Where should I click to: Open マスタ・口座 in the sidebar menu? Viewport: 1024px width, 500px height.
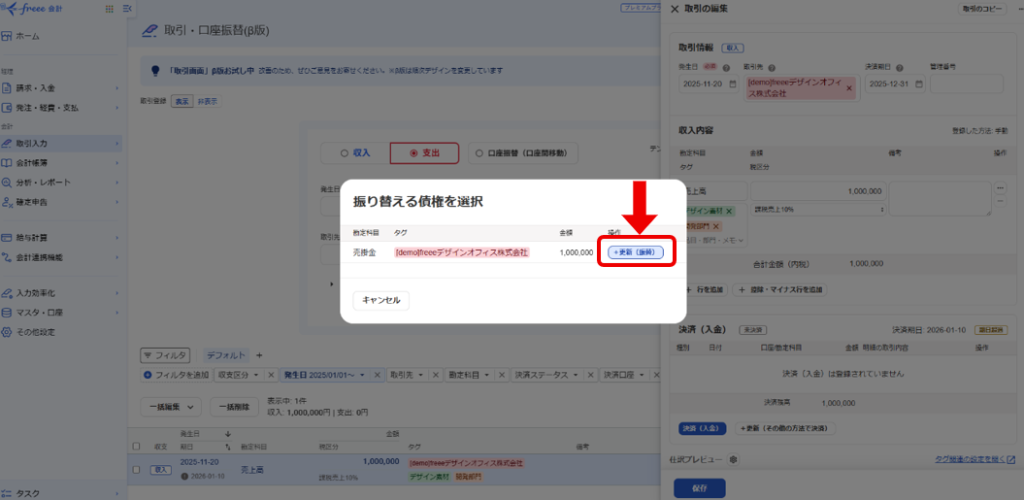coord(60,313)
